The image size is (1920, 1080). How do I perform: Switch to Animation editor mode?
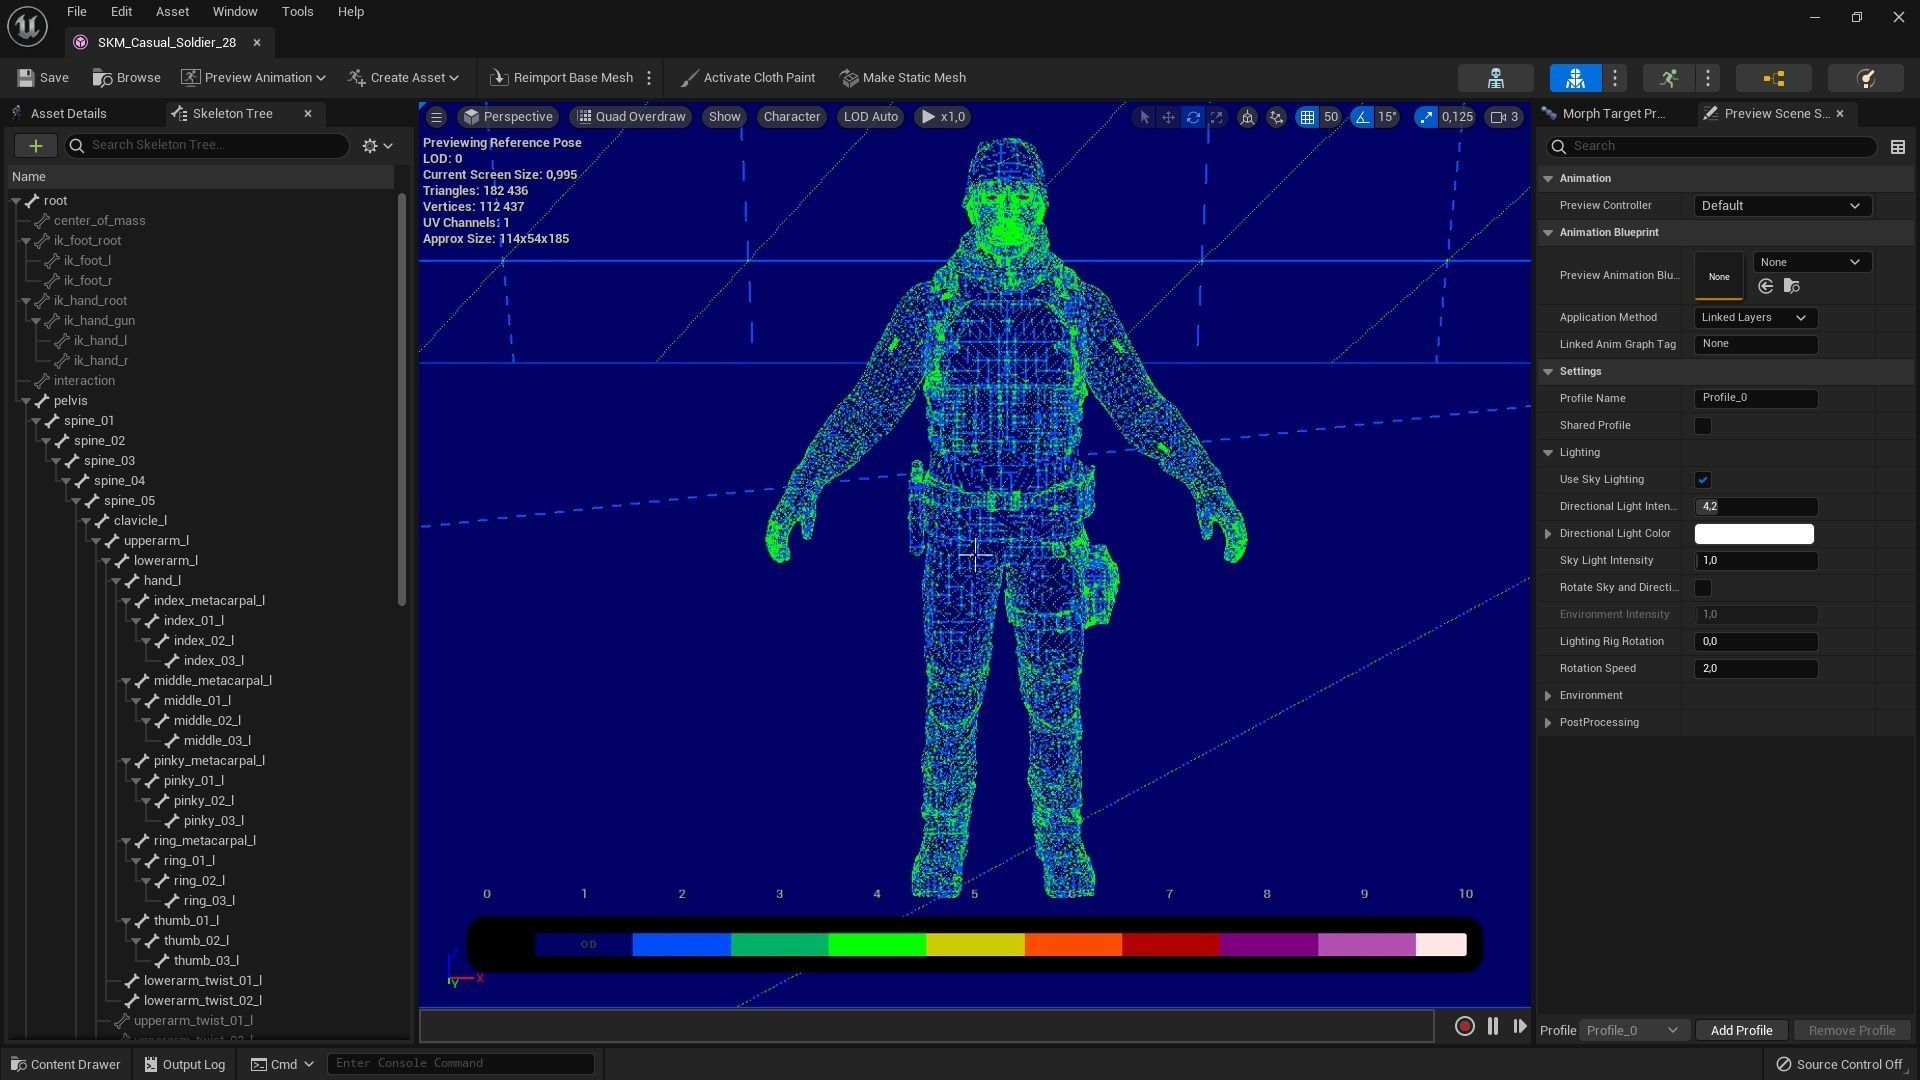tap(1668, 78)
